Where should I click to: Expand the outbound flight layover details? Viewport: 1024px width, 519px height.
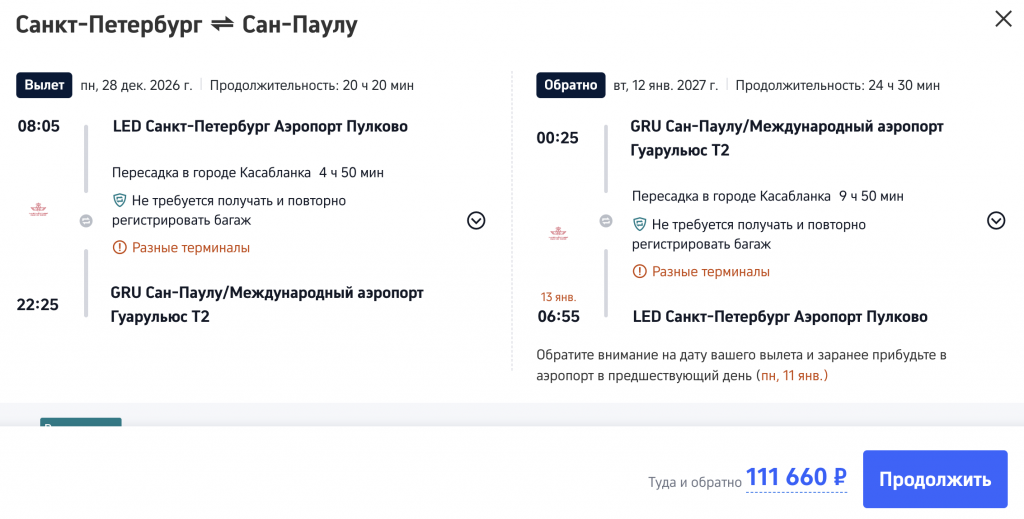[x=476, y=221]
